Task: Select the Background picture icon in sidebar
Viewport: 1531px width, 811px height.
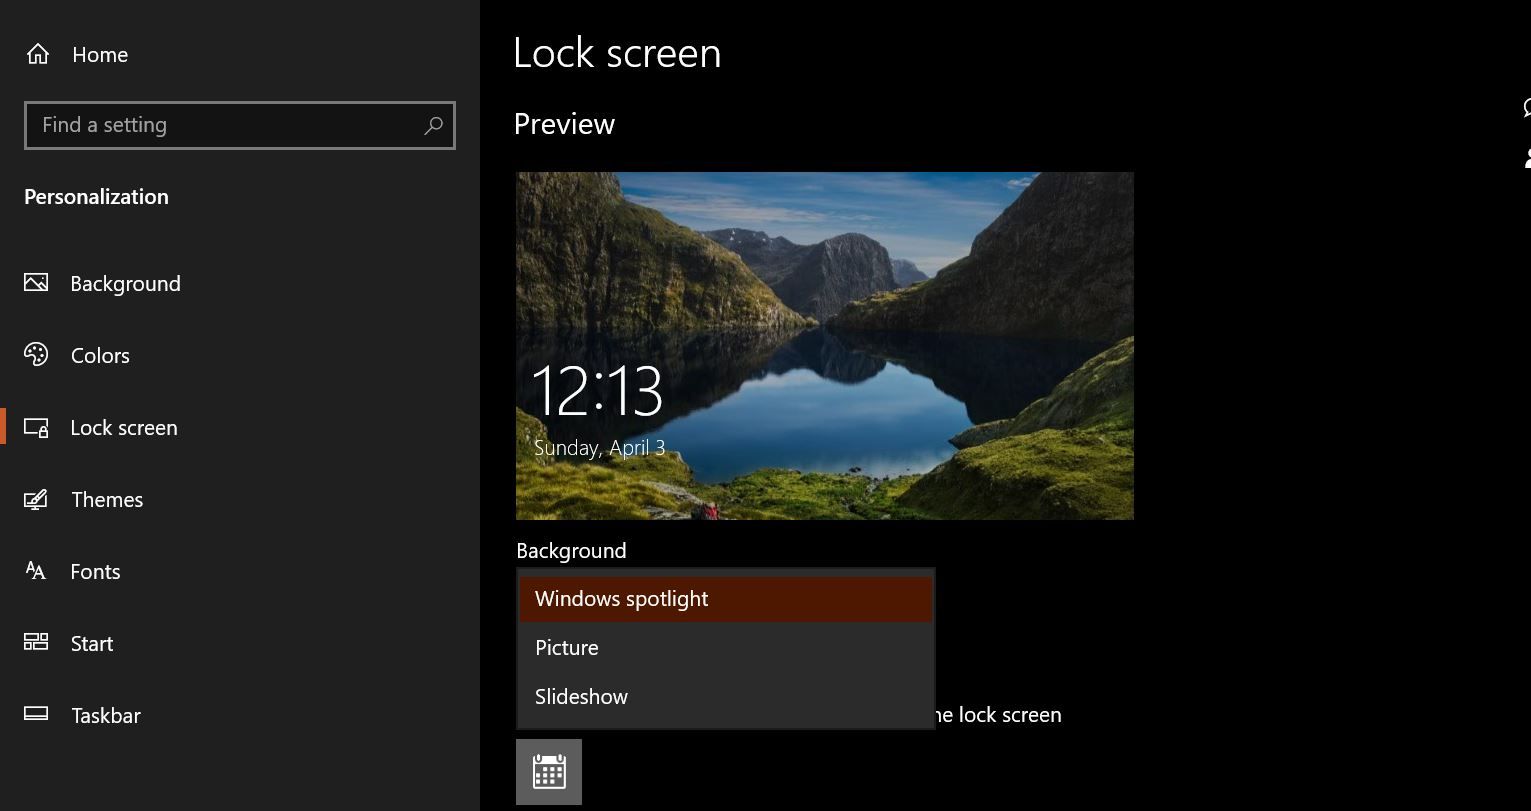Action: 36,283
